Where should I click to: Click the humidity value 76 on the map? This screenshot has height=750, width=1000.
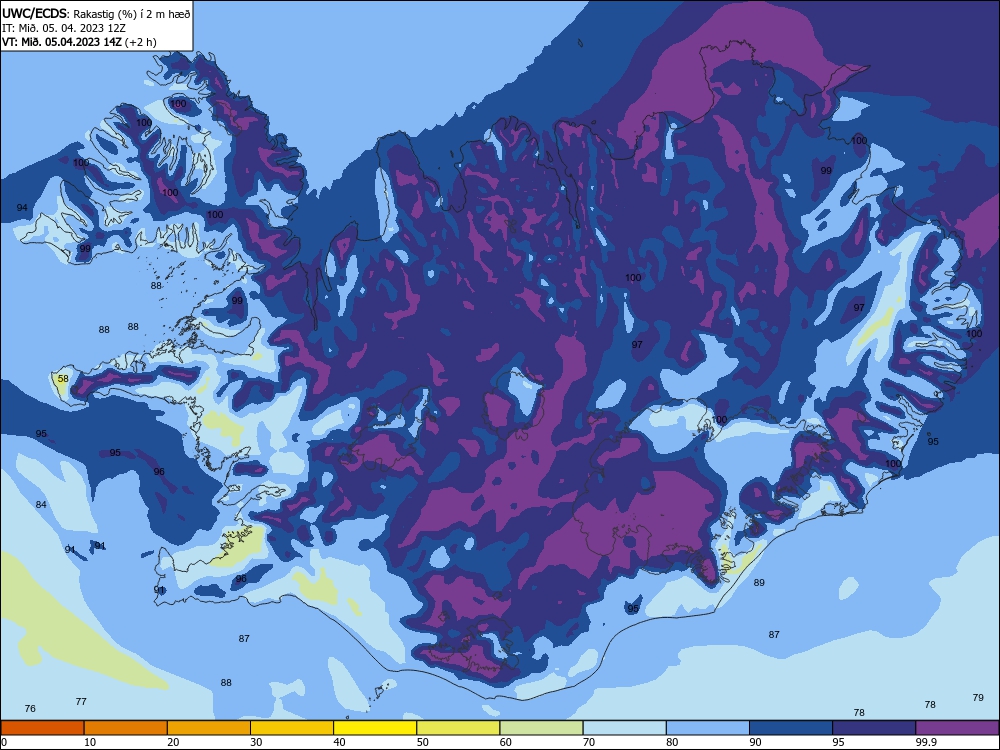30,709
